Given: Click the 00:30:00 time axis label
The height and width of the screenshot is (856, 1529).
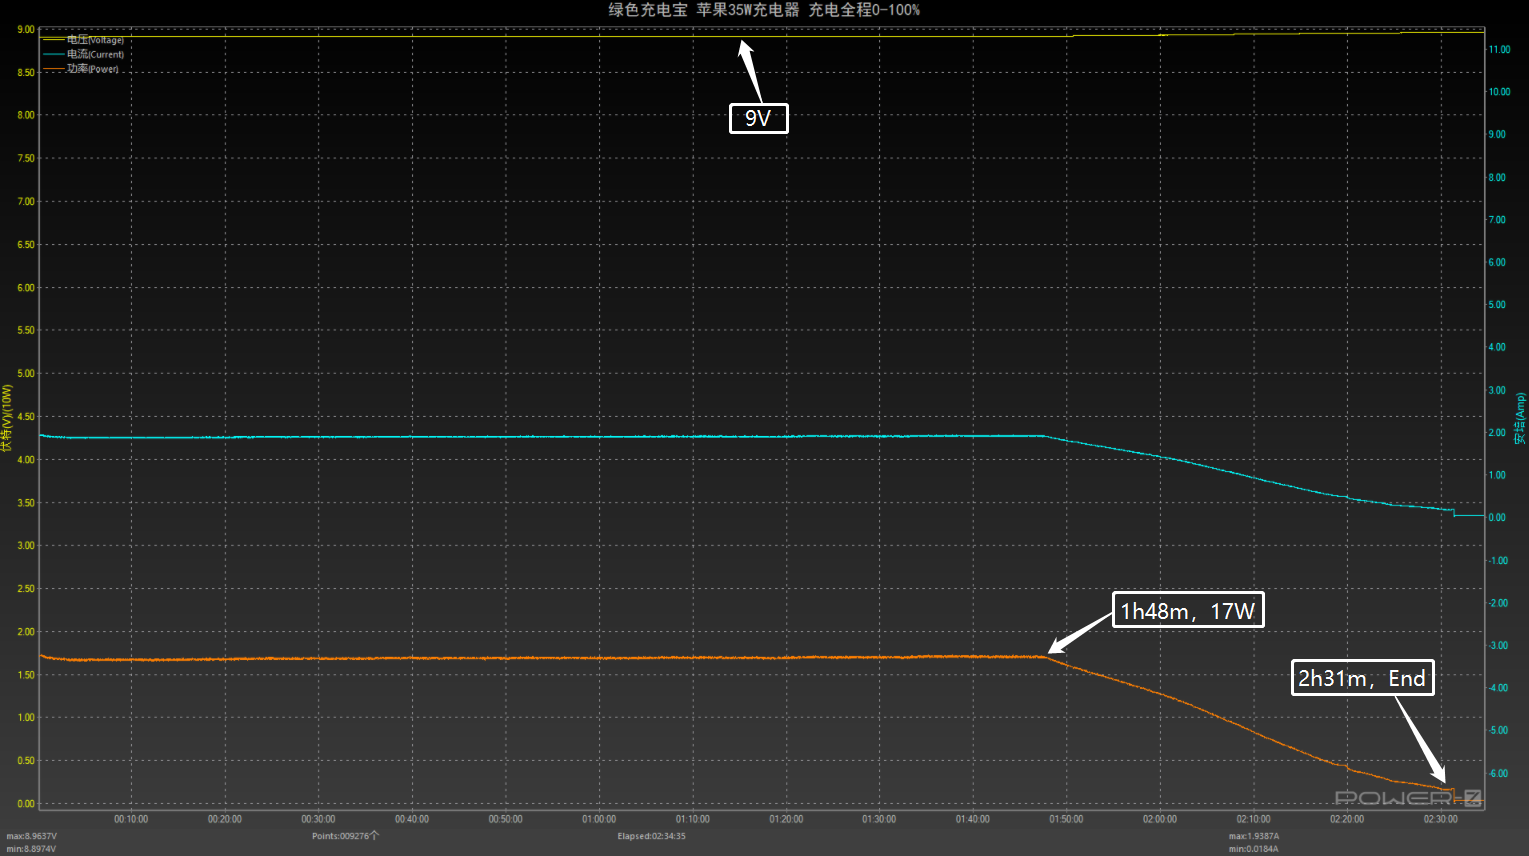Looking at the screenshot, I should [318, 819].
